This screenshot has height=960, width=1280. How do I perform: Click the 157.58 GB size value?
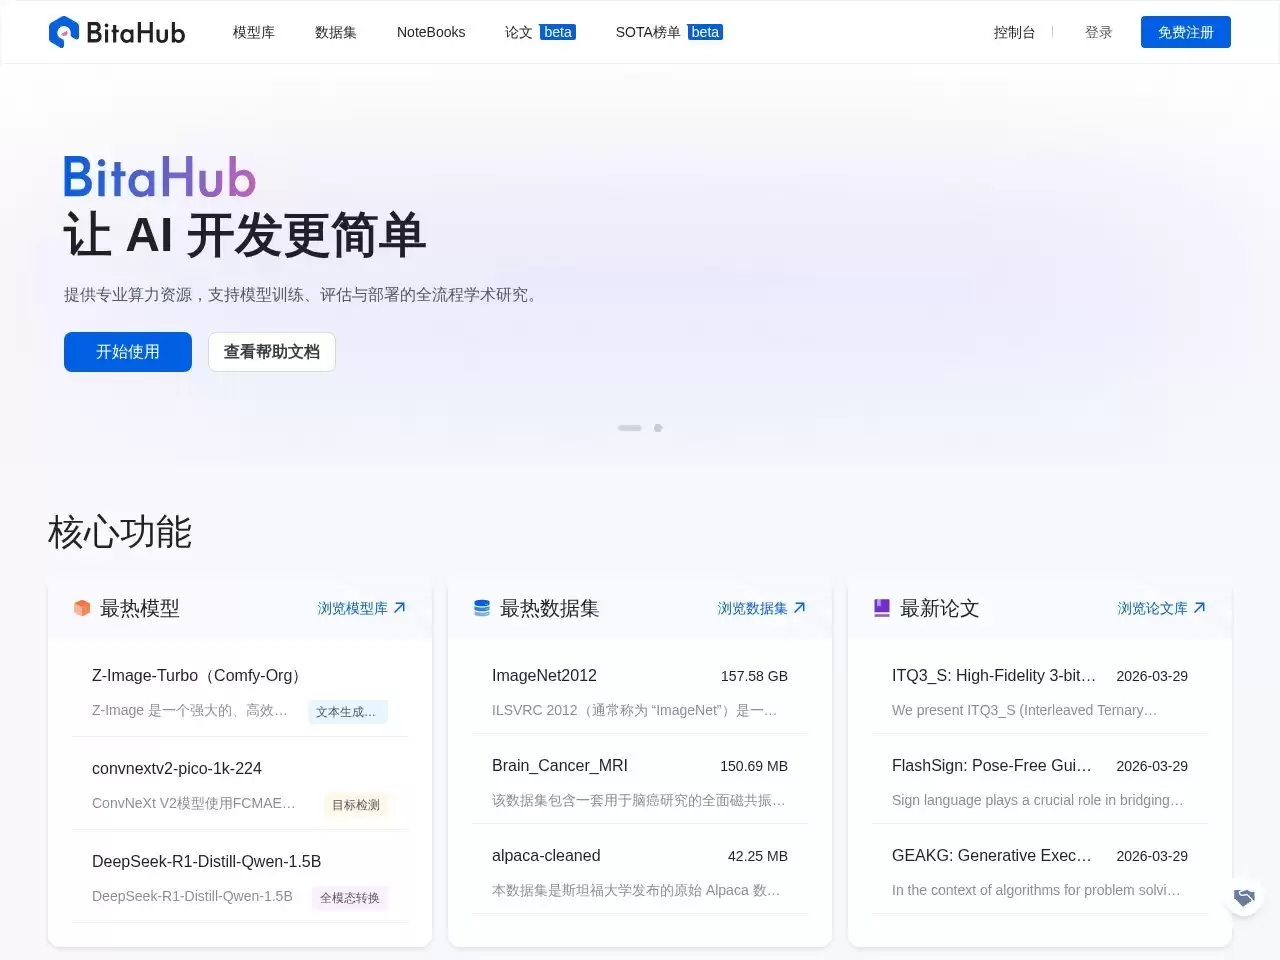click(754, 676)
